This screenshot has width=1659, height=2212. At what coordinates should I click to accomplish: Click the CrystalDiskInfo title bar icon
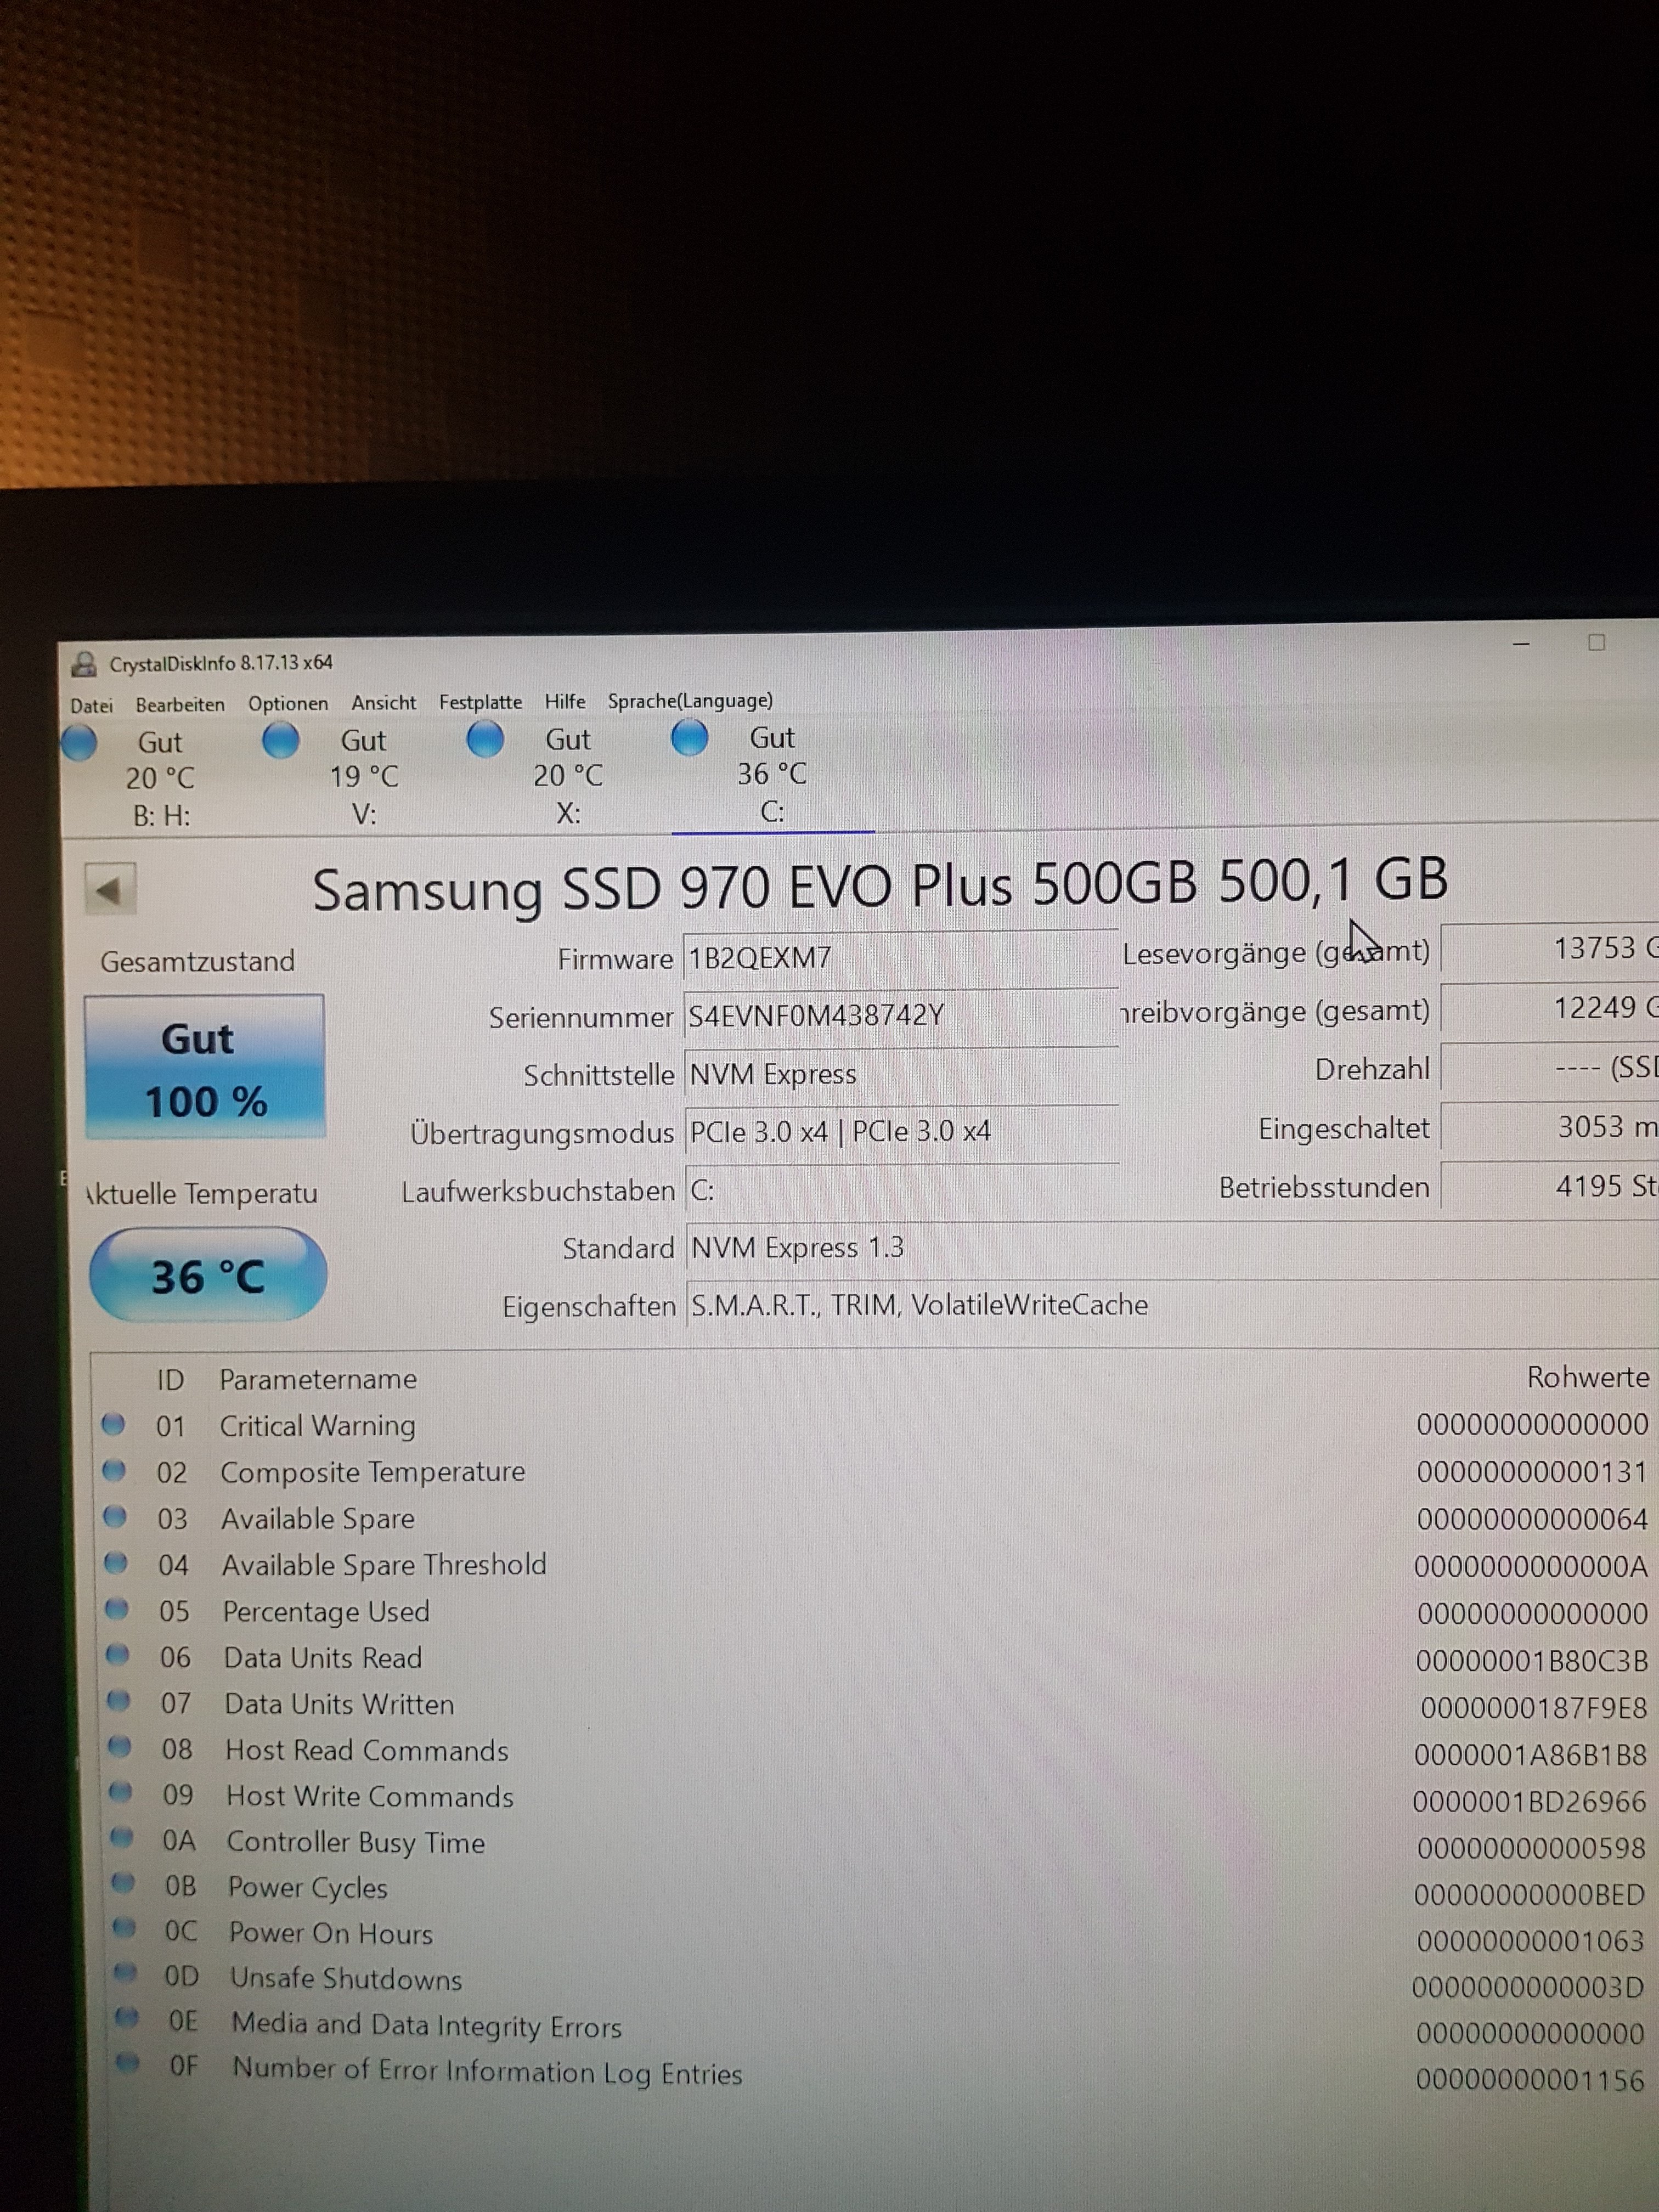point(85,664)
